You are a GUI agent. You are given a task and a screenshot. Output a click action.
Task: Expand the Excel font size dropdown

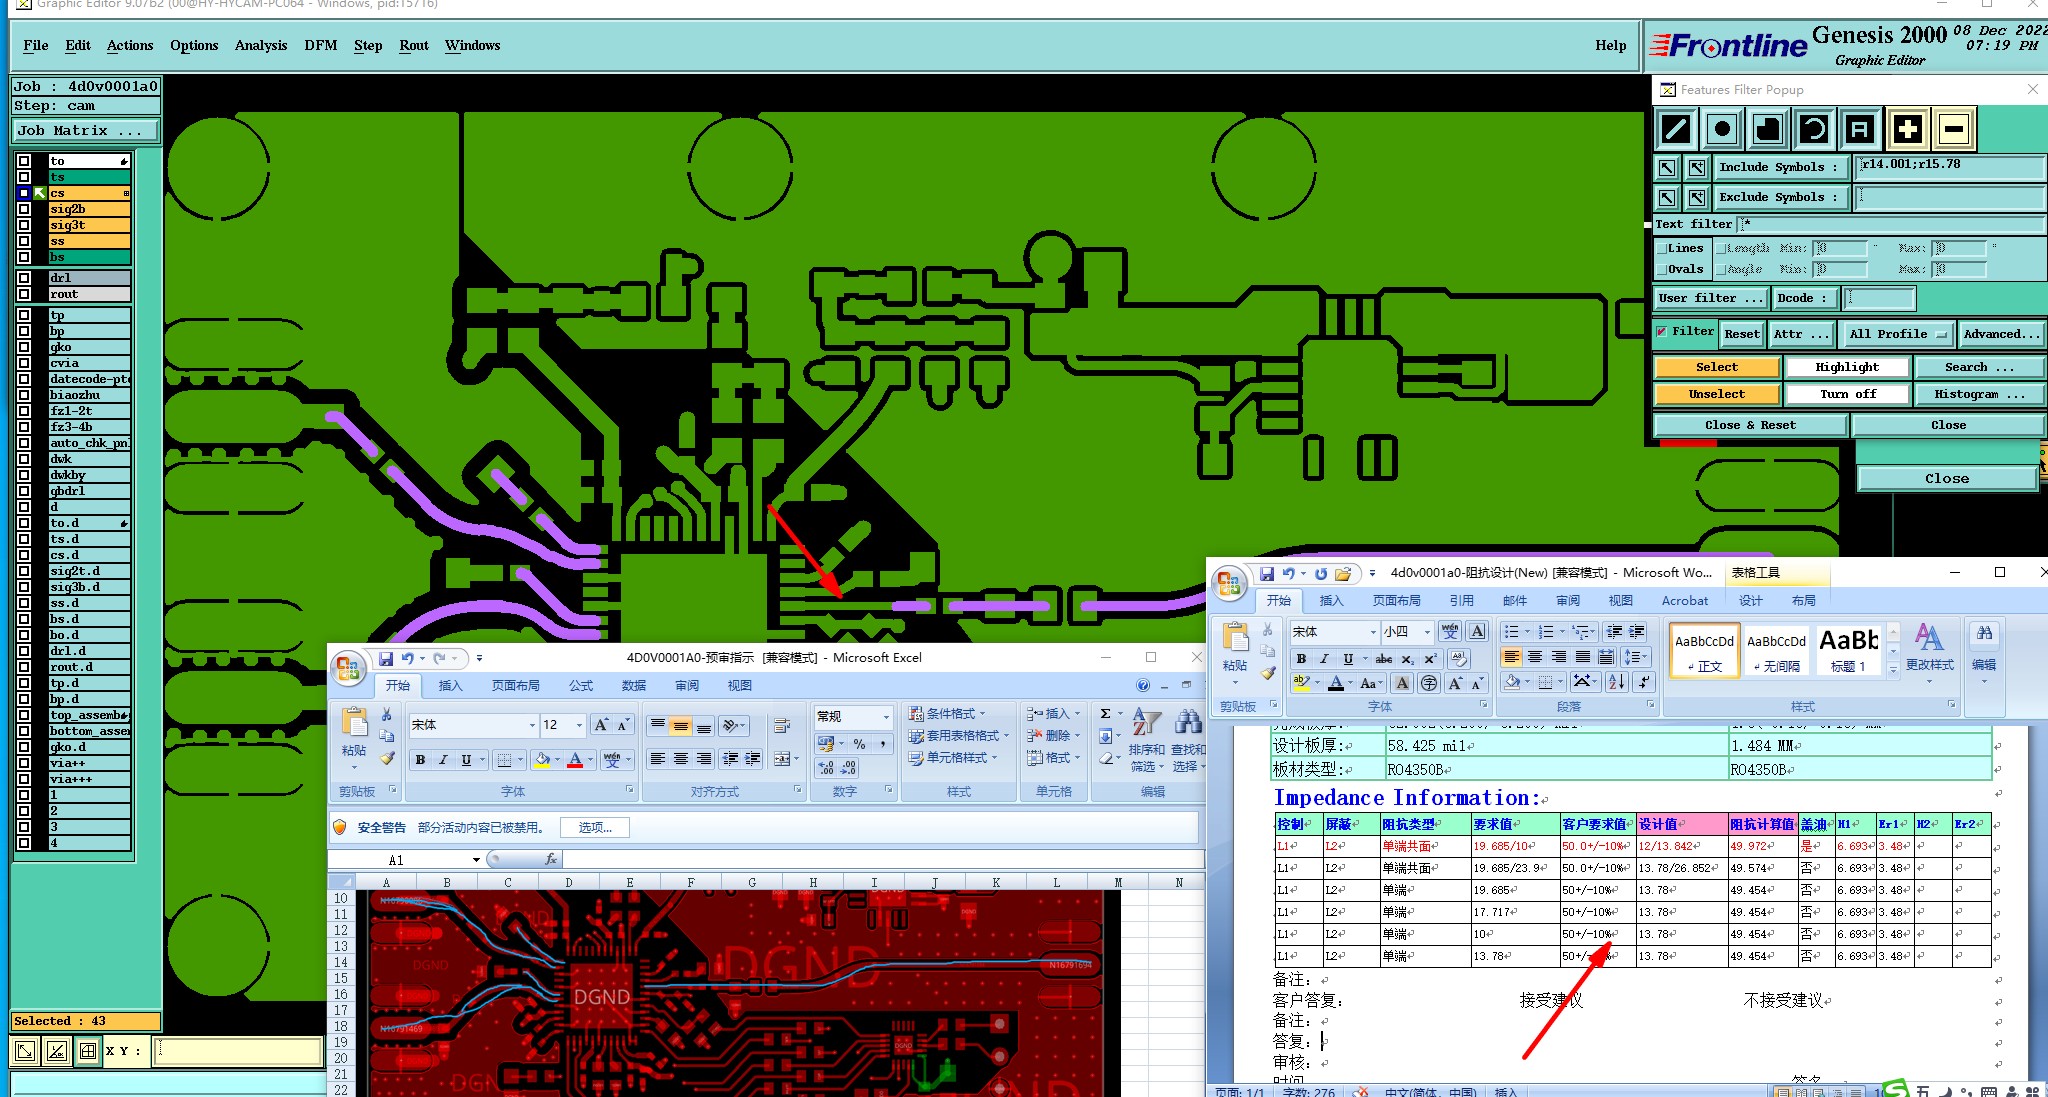coord(579,725)
